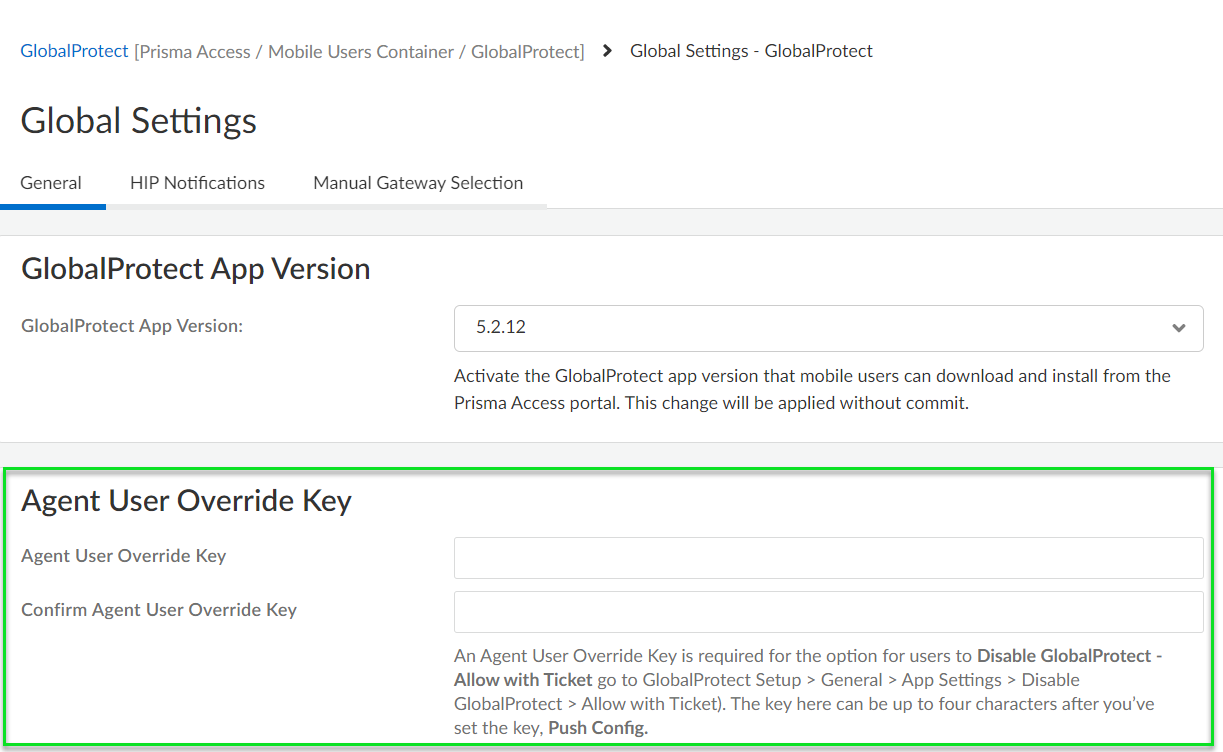1223x752 pixels.
Task: Click the GlobalProtect App Version section heading
Action: (196, 269)
